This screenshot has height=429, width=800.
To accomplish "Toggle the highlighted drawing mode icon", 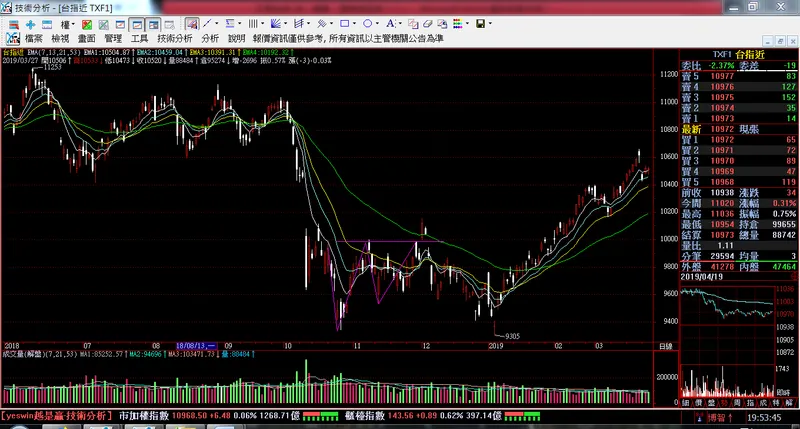I will [192, 24].
